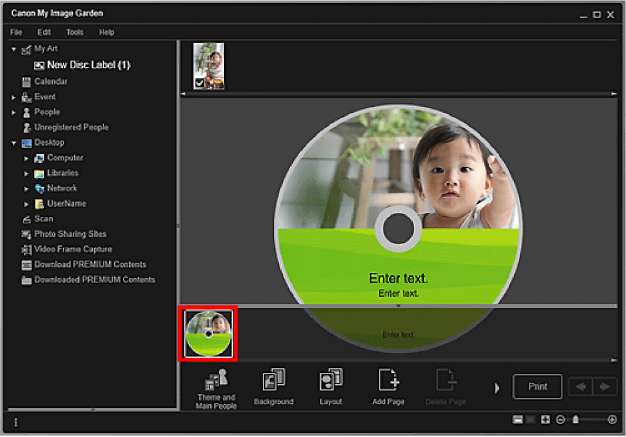The image size is (626, 437).
Task: Click the zoom in plus icon
Action: point(612,420)
